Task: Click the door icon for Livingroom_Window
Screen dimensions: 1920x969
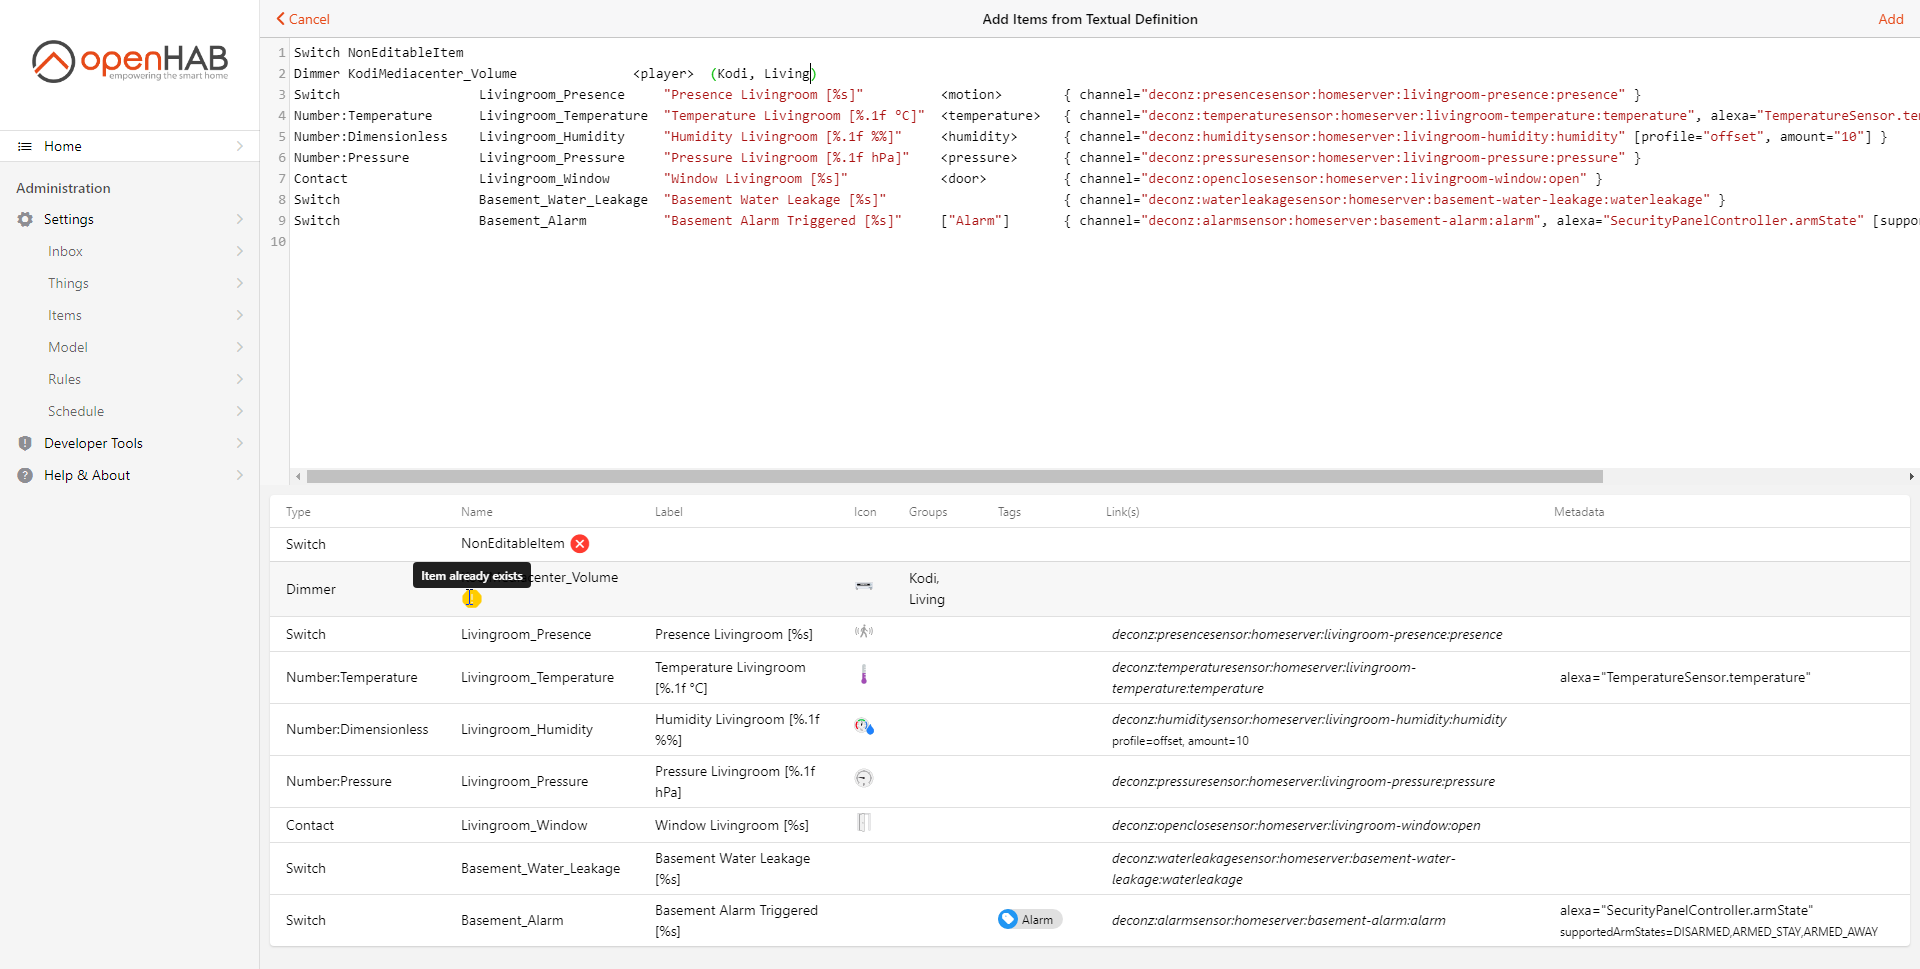Action: tap(864, 823)
